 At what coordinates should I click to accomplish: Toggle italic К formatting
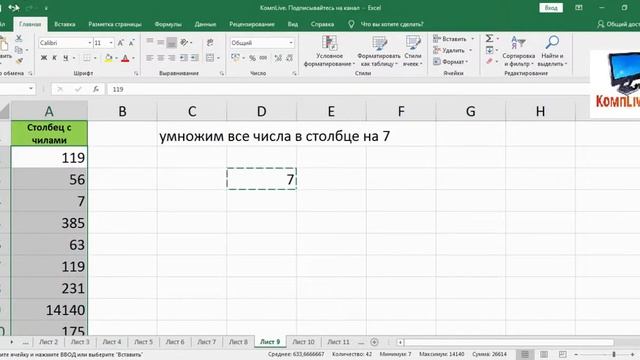tap(54, 58)
